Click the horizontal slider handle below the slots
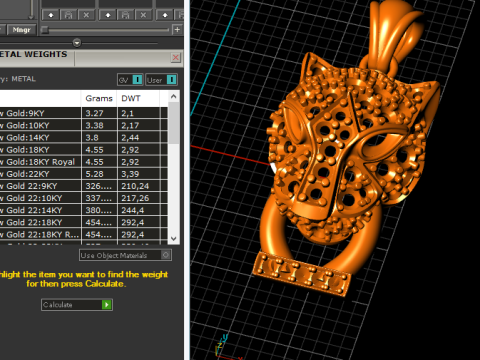Viewport: 480px width, 360px height. coord(44,30)
